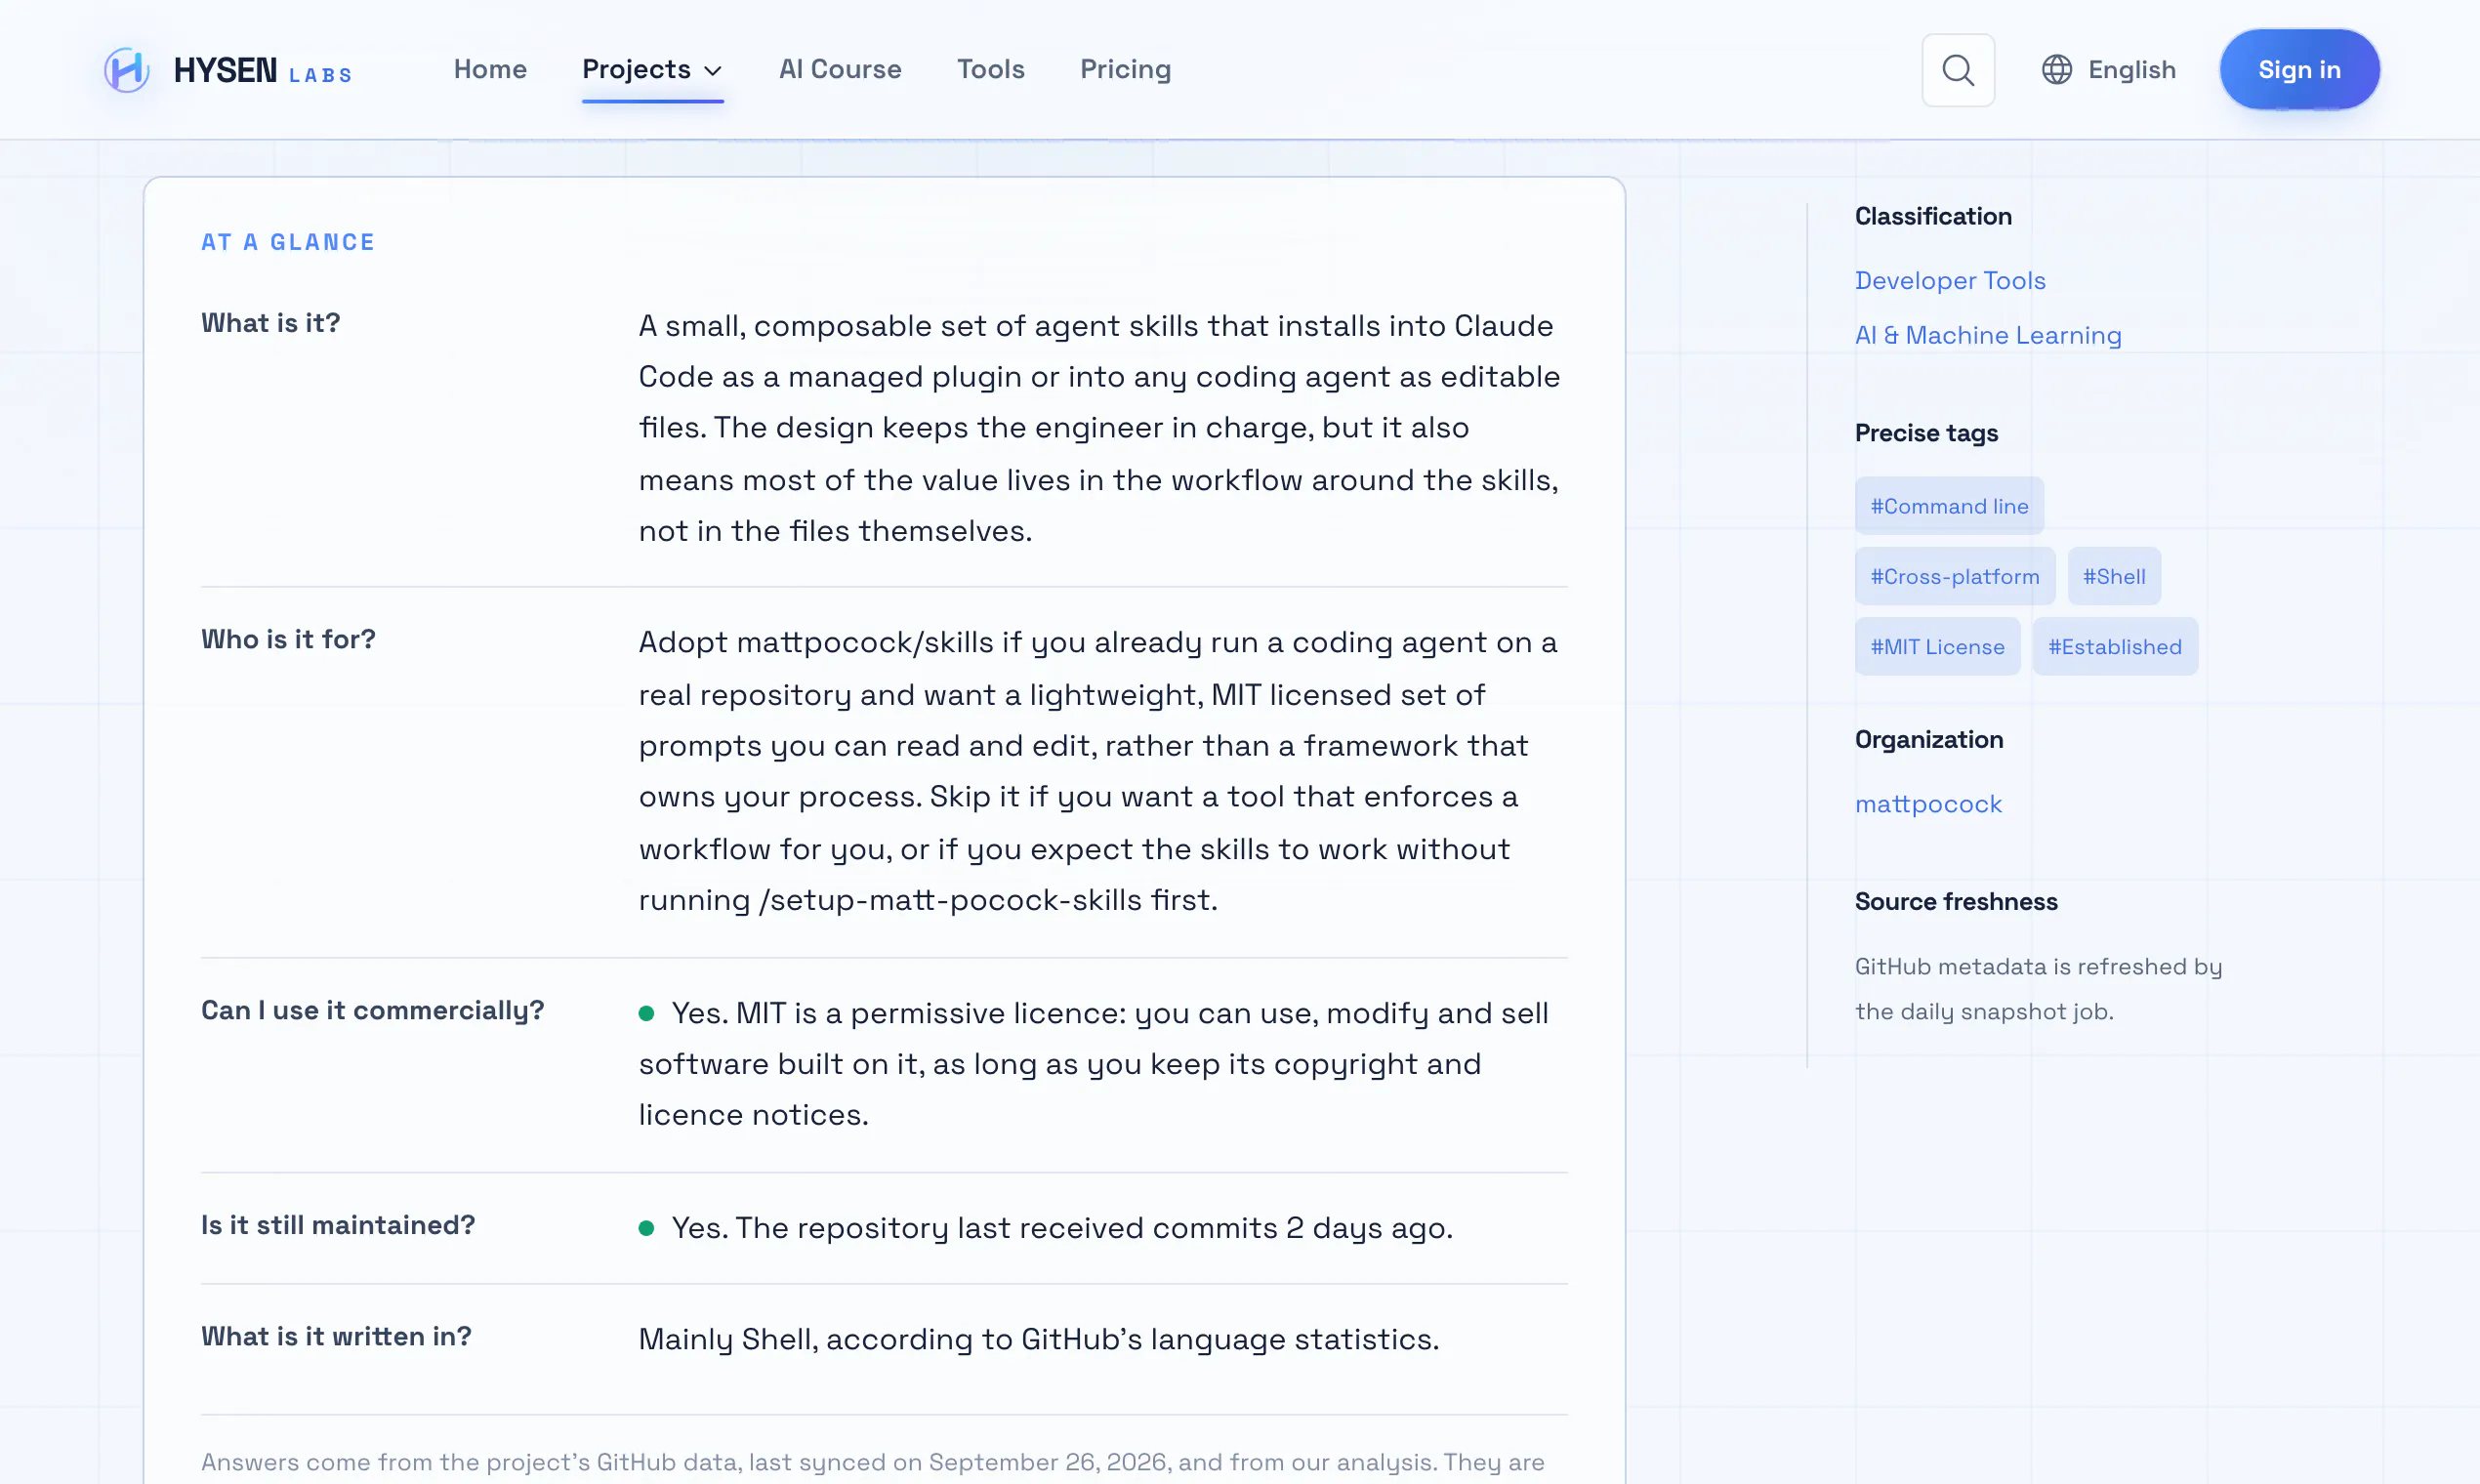Select the #MIT License tag
This screenshot has width=2480, height=1484.
pos(1936,646)
